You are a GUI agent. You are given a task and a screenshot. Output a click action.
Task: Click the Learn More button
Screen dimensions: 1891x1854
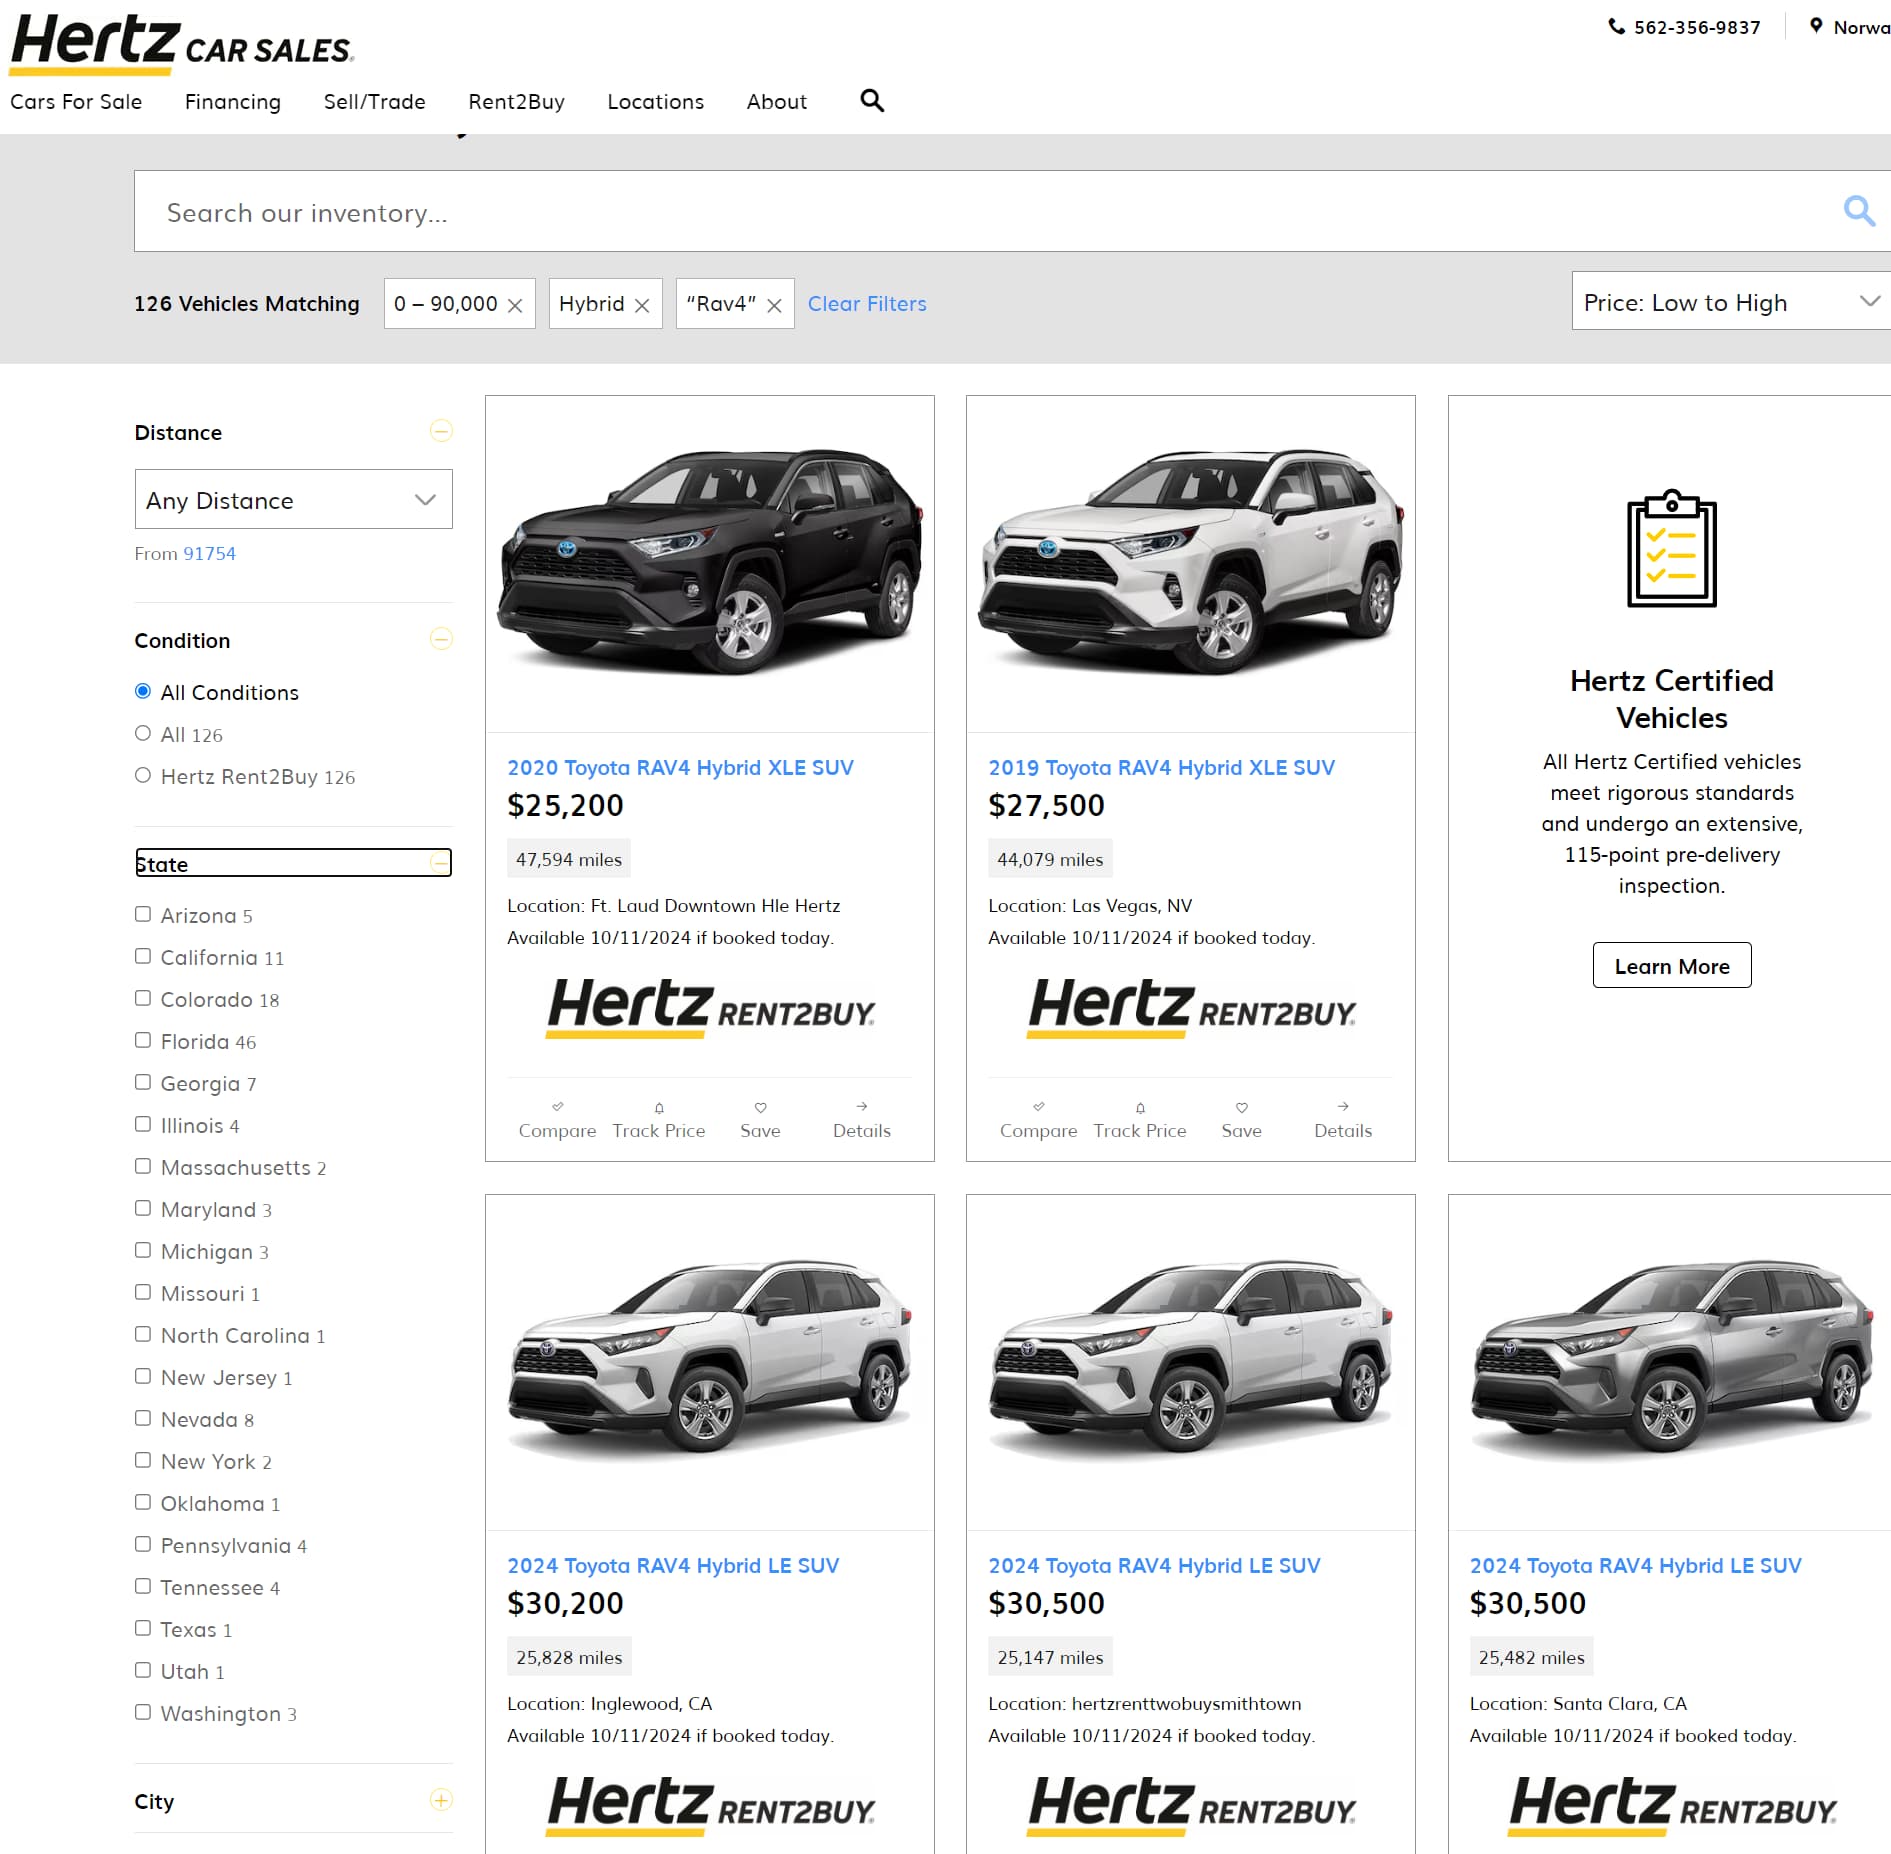tap(1671, 966)
